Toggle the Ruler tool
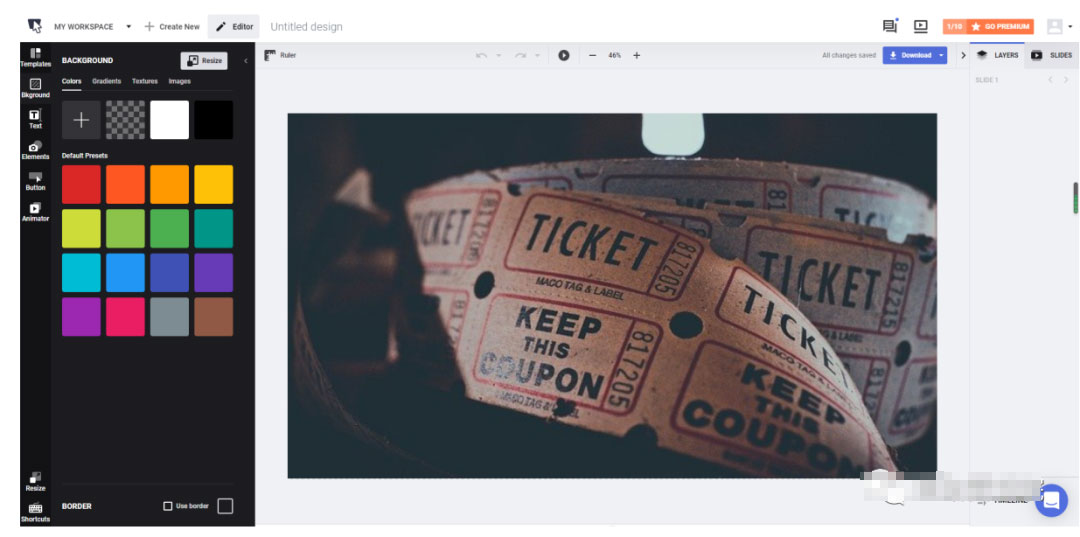The width and height of the screenshot is (1080, 537). coord(280,55)
